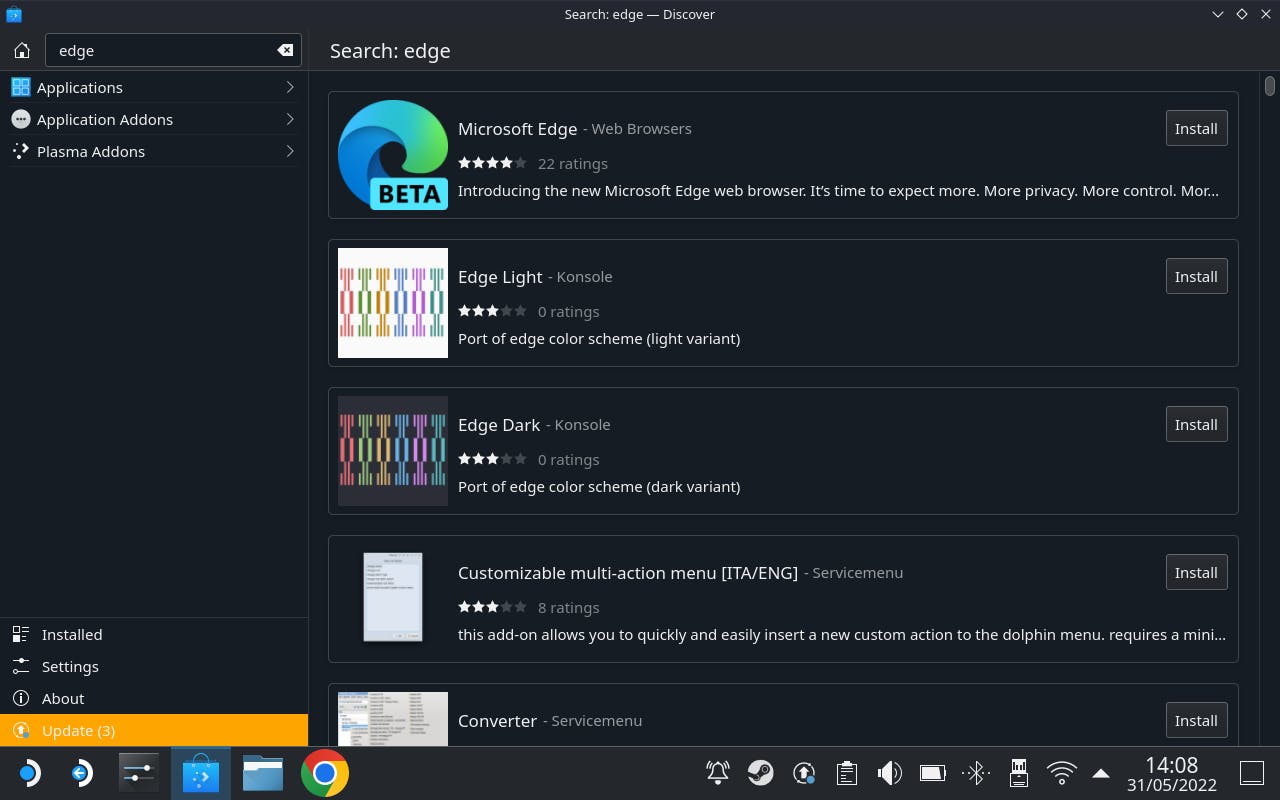Open the Update (3) page
1280x800 pixels.
tap(154, 730)
